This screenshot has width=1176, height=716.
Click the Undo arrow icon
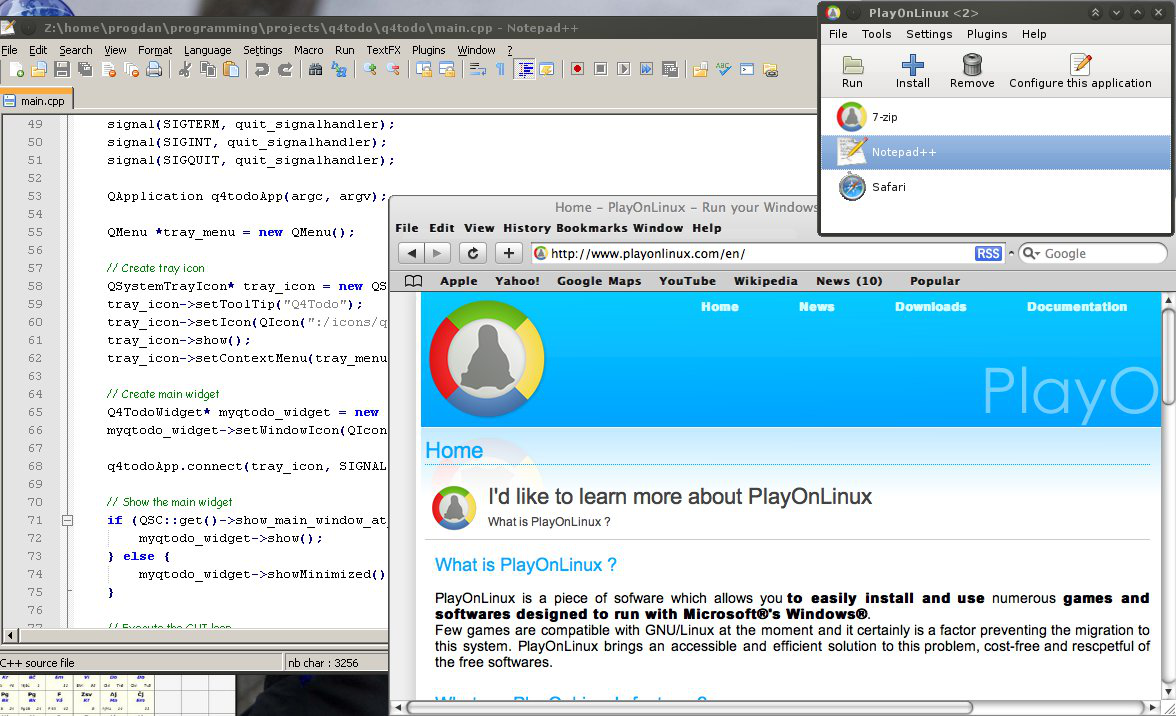pos(261,70)
